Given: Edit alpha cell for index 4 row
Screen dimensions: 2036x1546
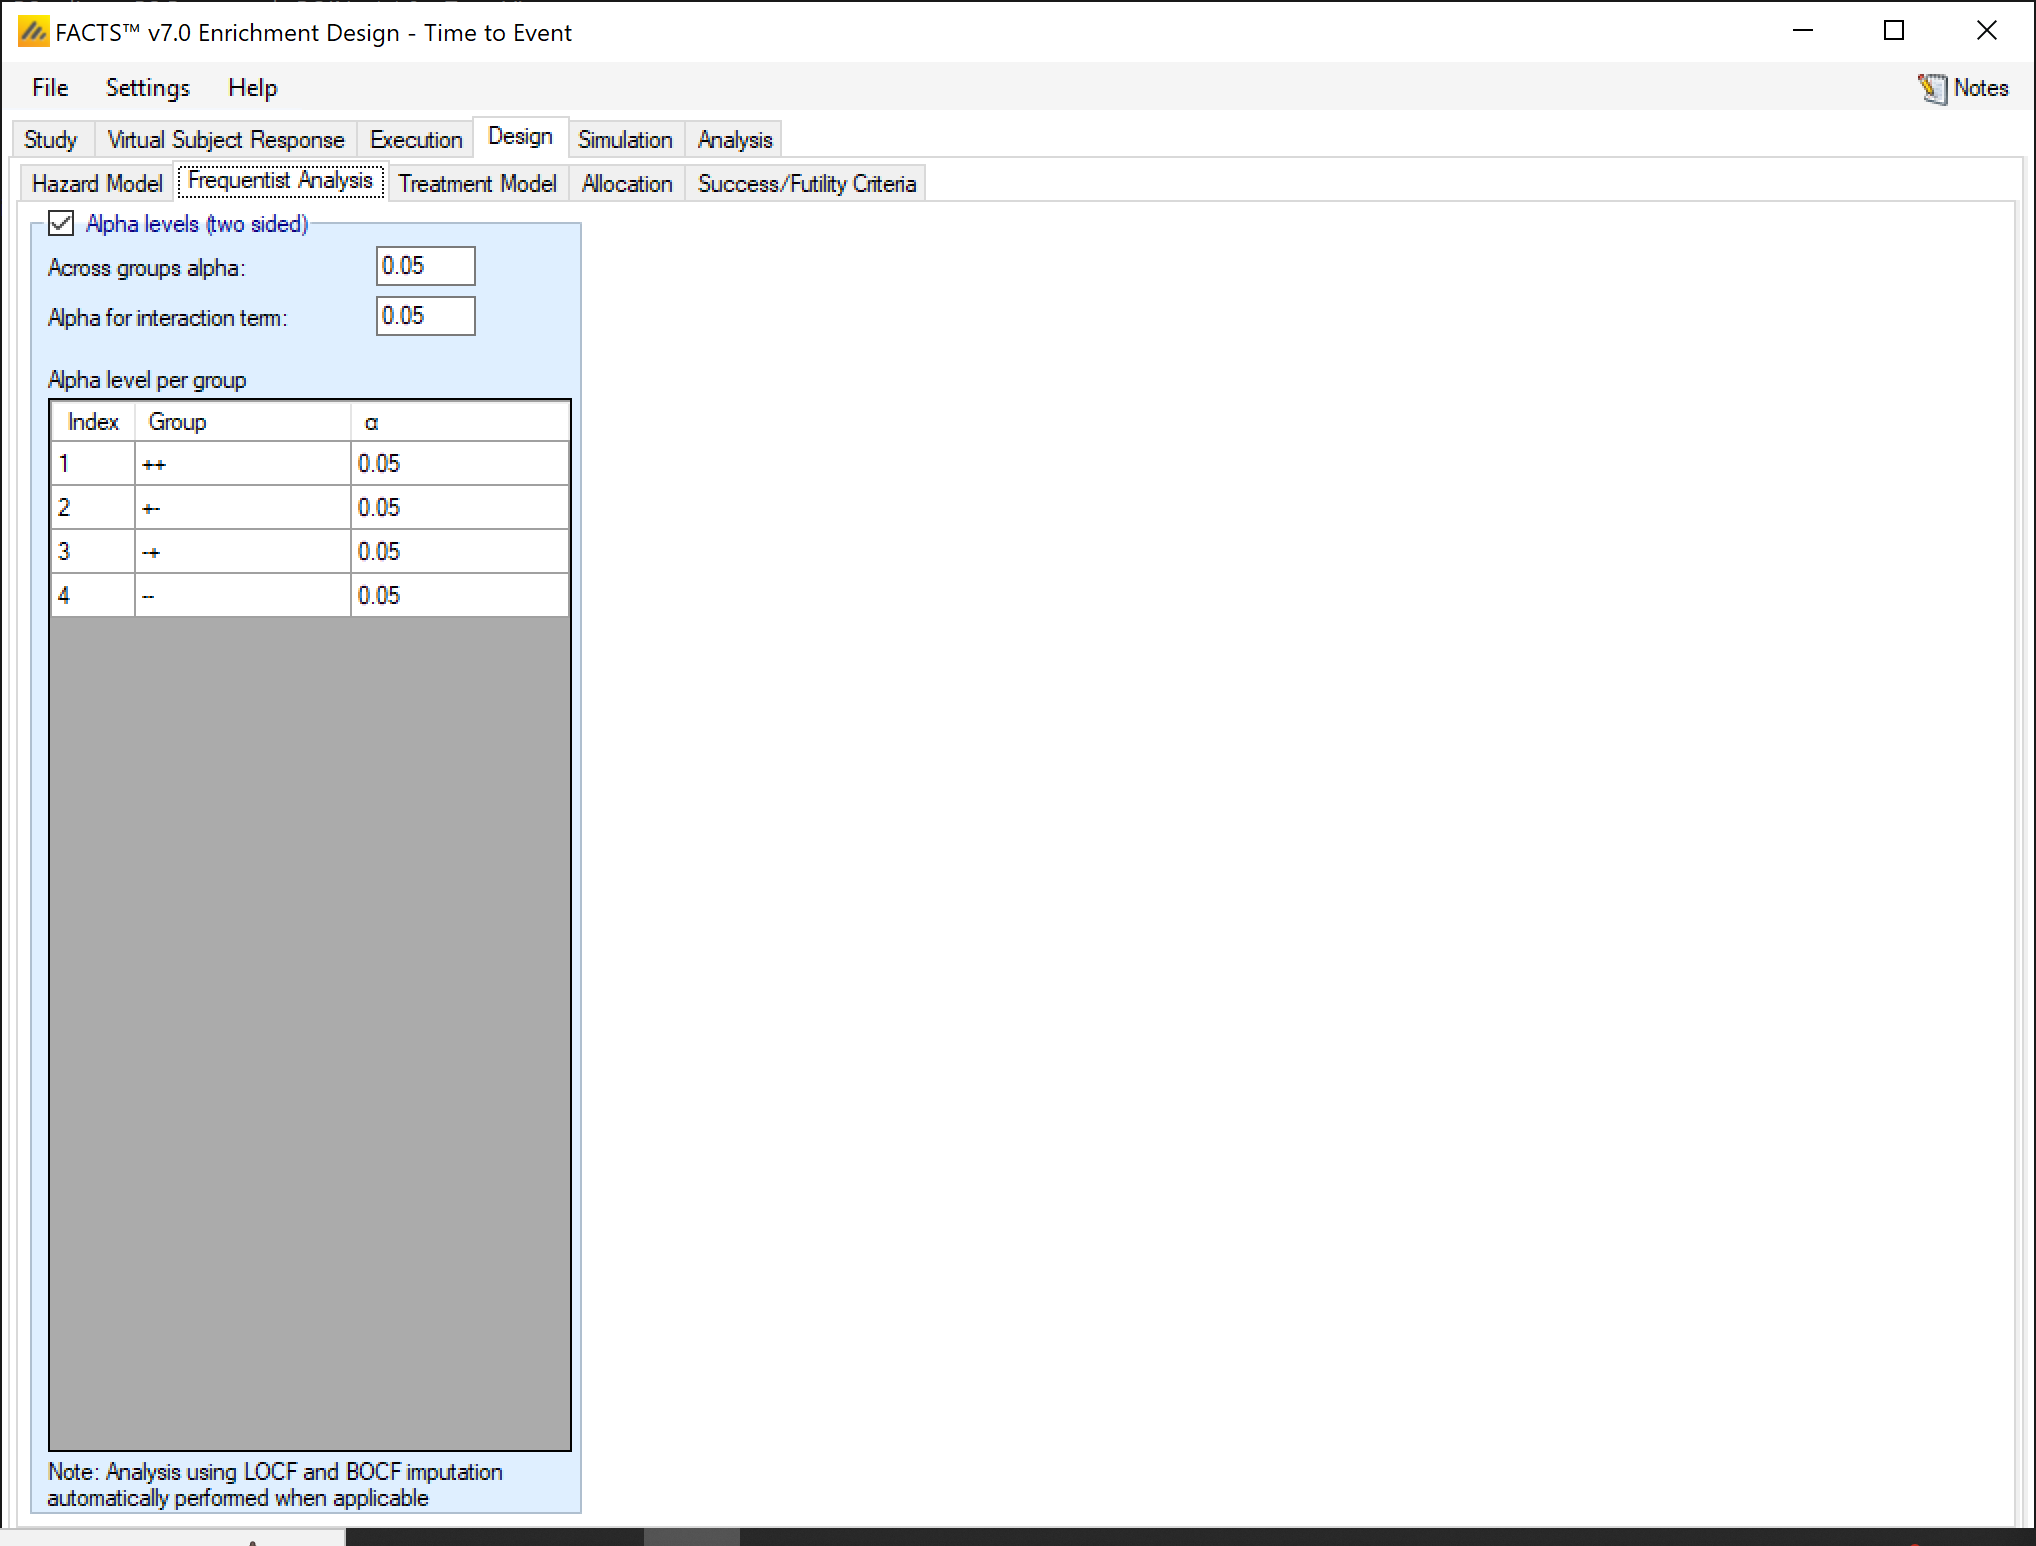Looking at the screenshot, I should point(459,596).
